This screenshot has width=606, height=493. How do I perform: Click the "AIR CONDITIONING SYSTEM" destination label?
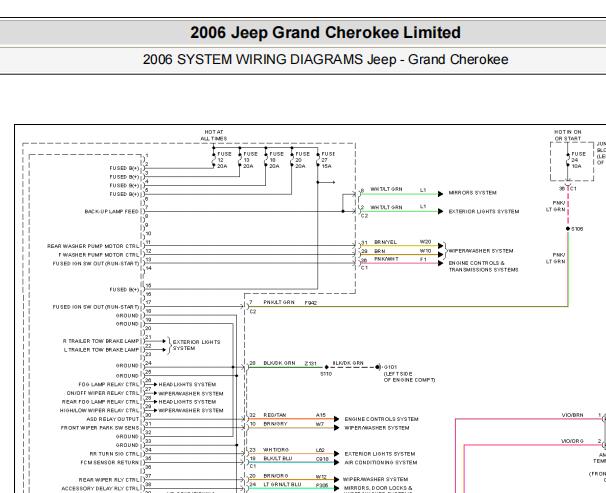(381, 462)
